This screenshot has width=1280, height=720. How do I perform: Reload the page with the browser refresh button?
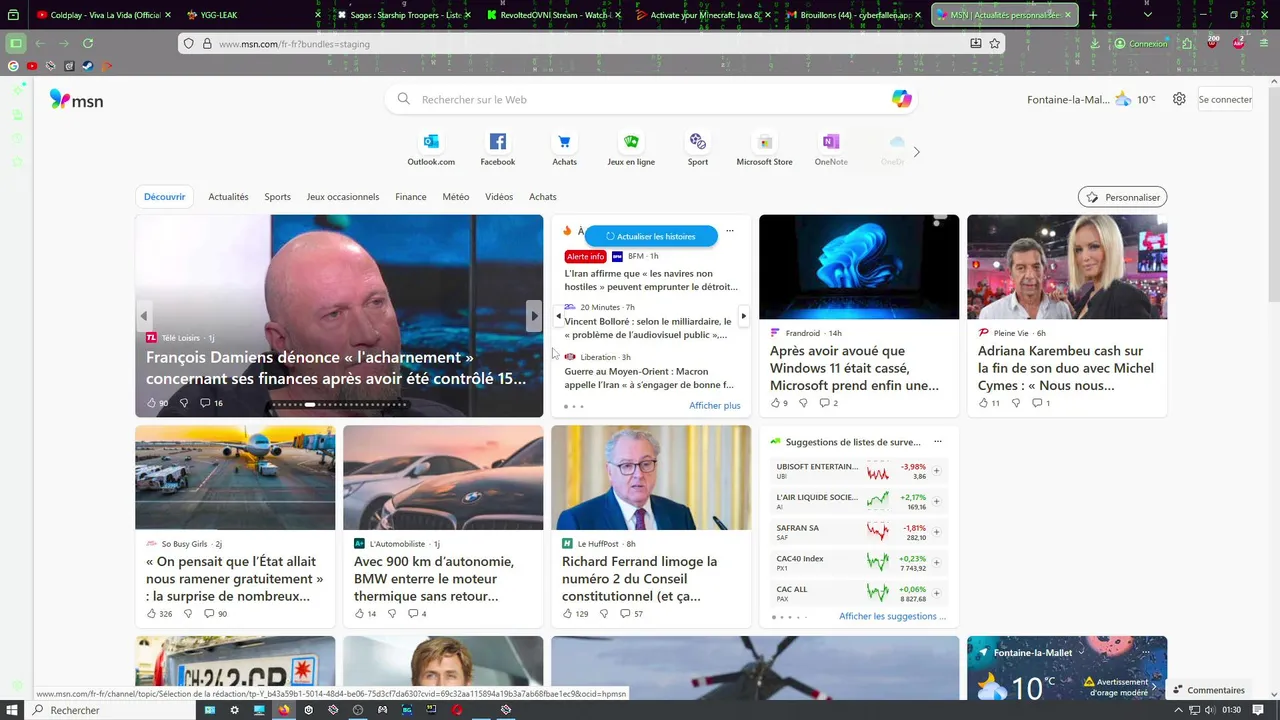pyautogui.click(x=88, y=44)
